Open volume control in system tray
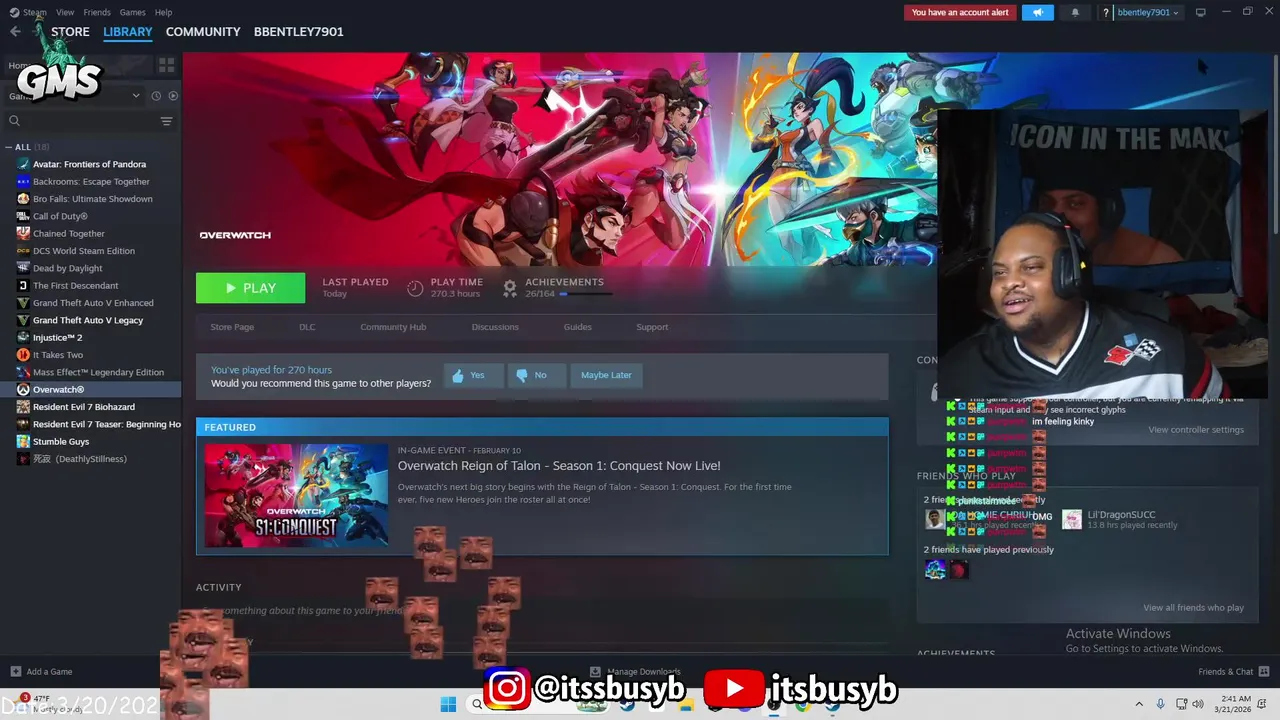 (x=1198, y=704)
